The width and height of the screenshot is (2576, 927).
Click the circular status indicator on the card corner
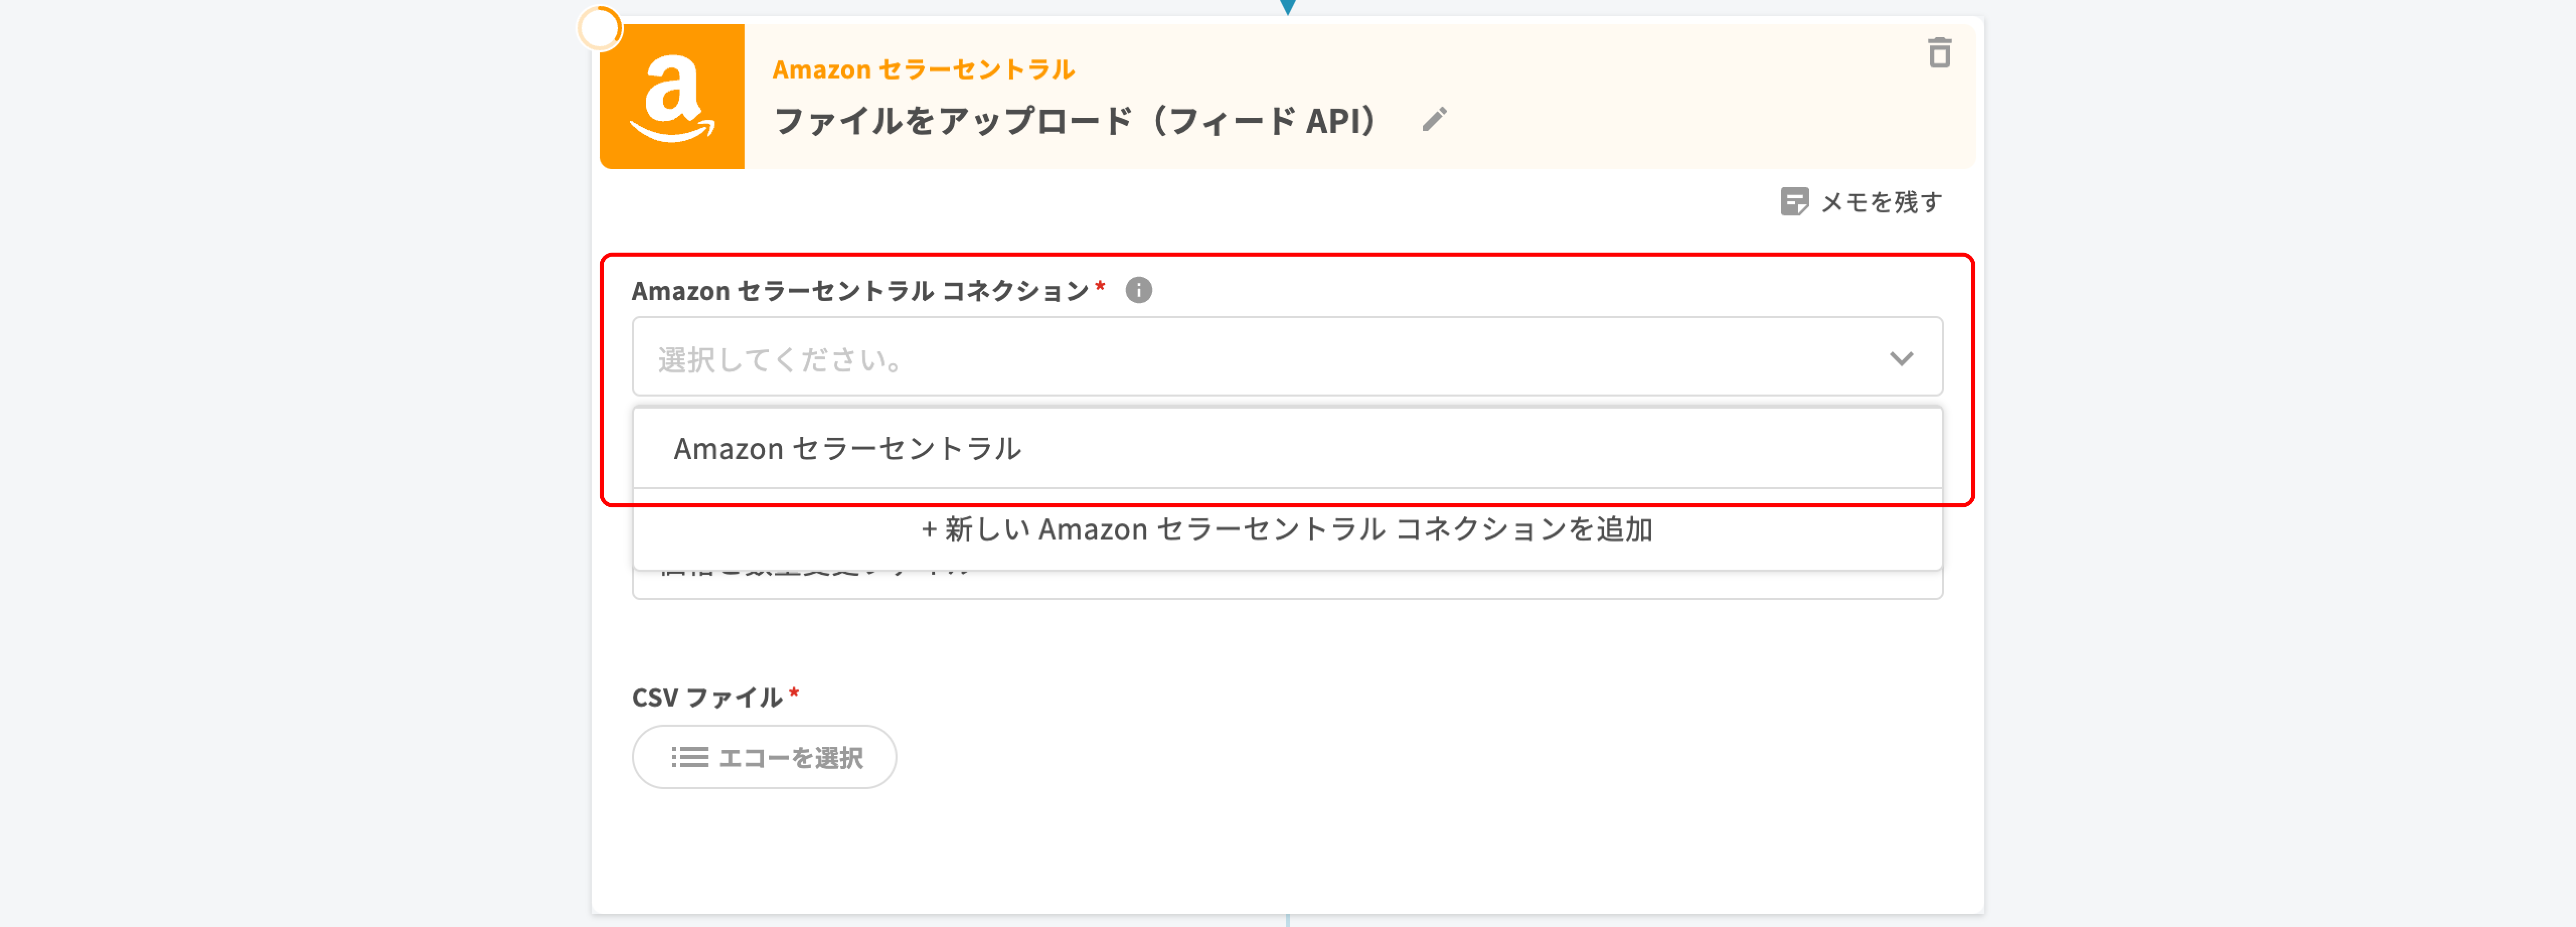(x=600, y=29)
